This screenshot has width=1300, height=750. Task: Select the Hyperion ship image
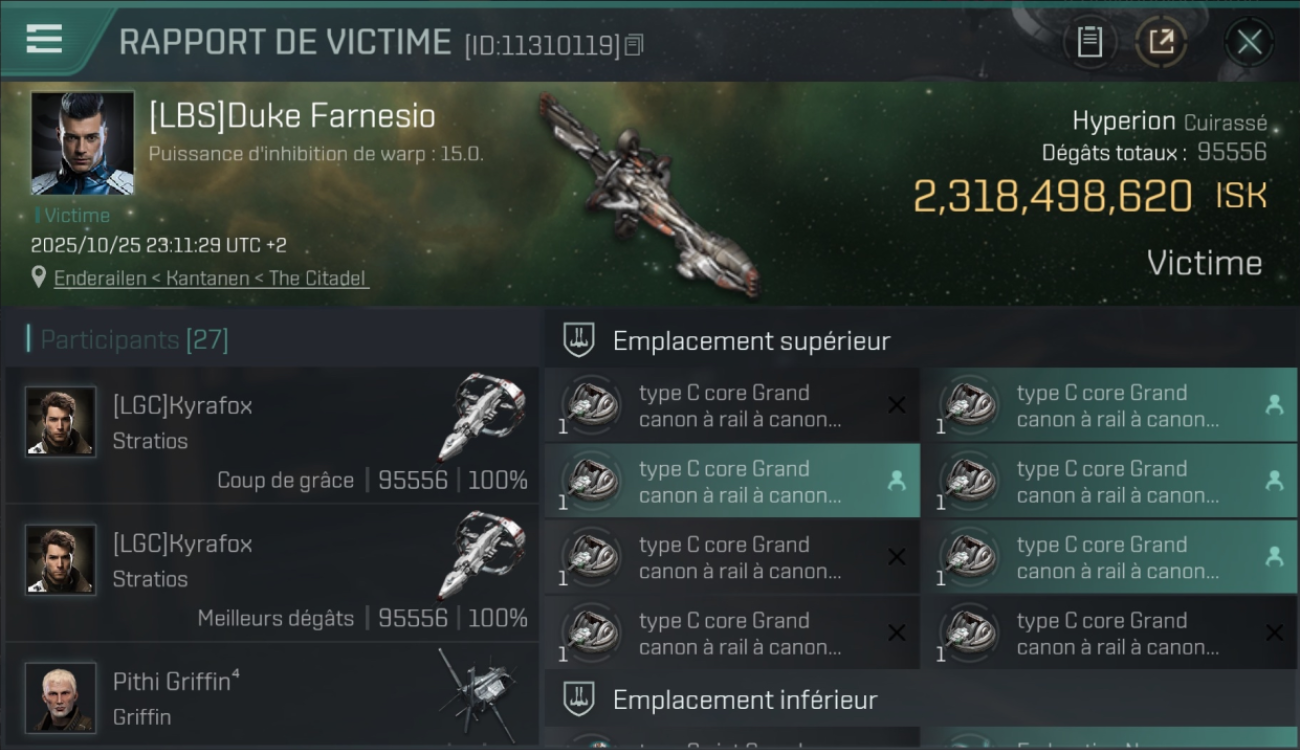[x=650, y=195]
